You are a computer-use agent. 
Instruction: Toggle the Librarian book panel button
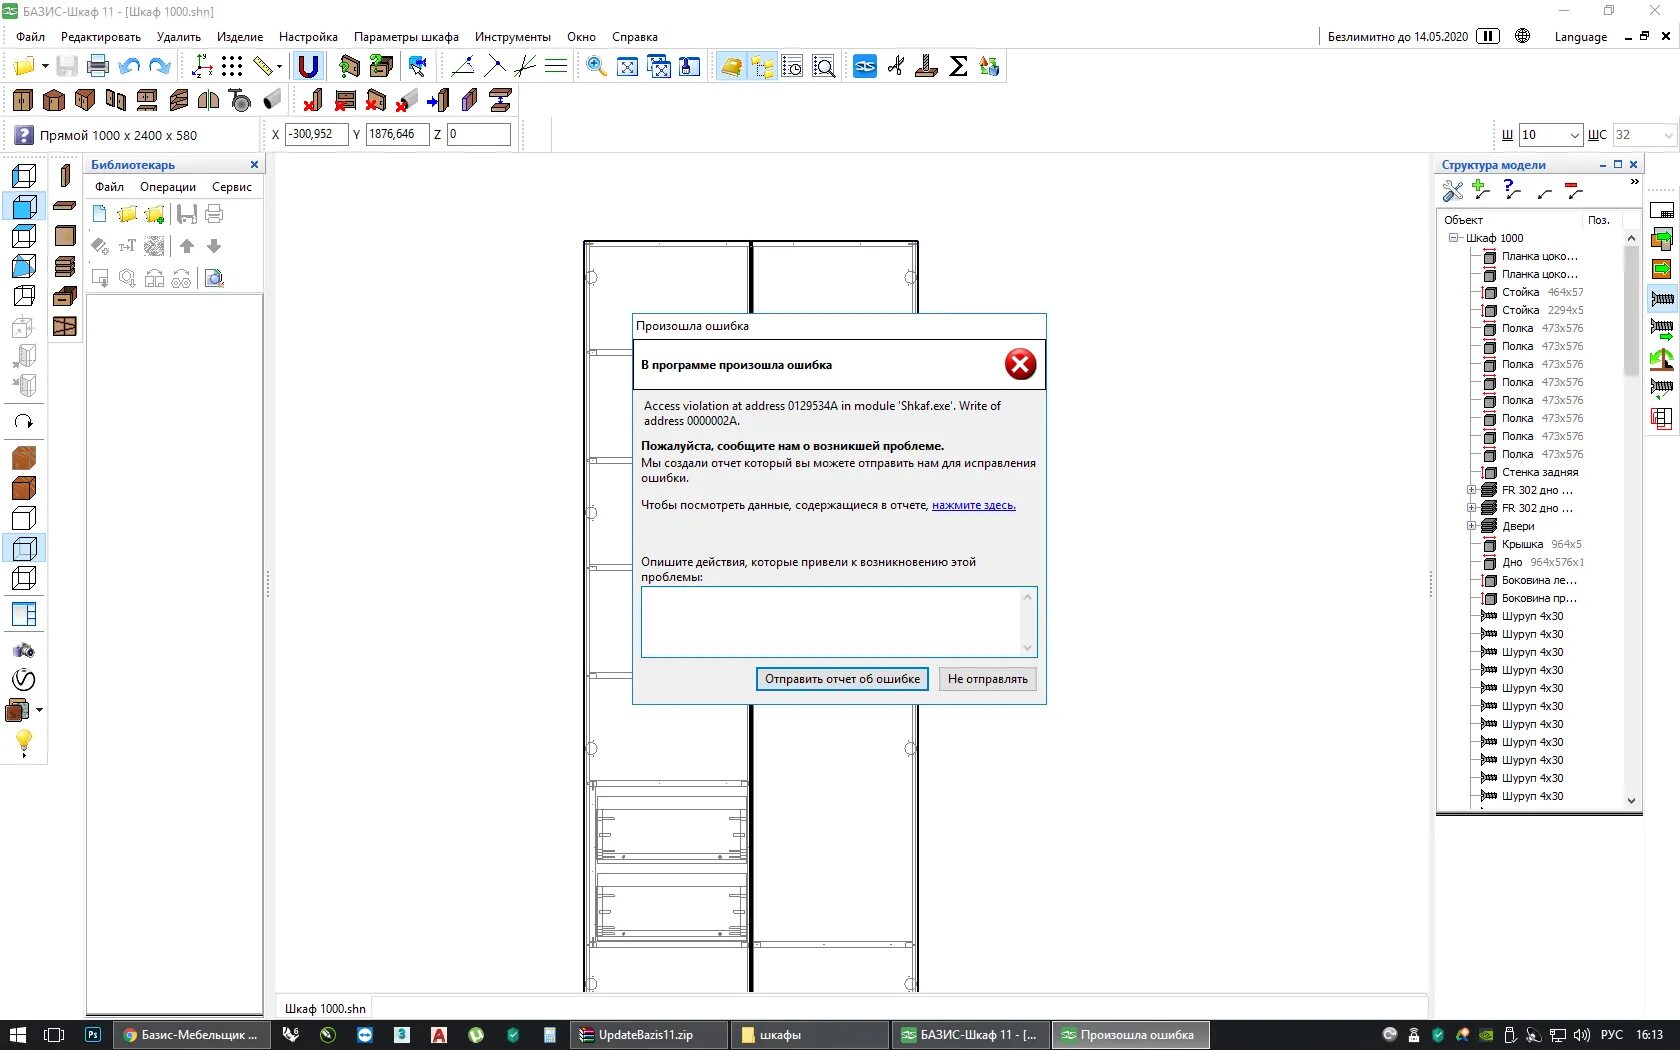coord(731,67)
